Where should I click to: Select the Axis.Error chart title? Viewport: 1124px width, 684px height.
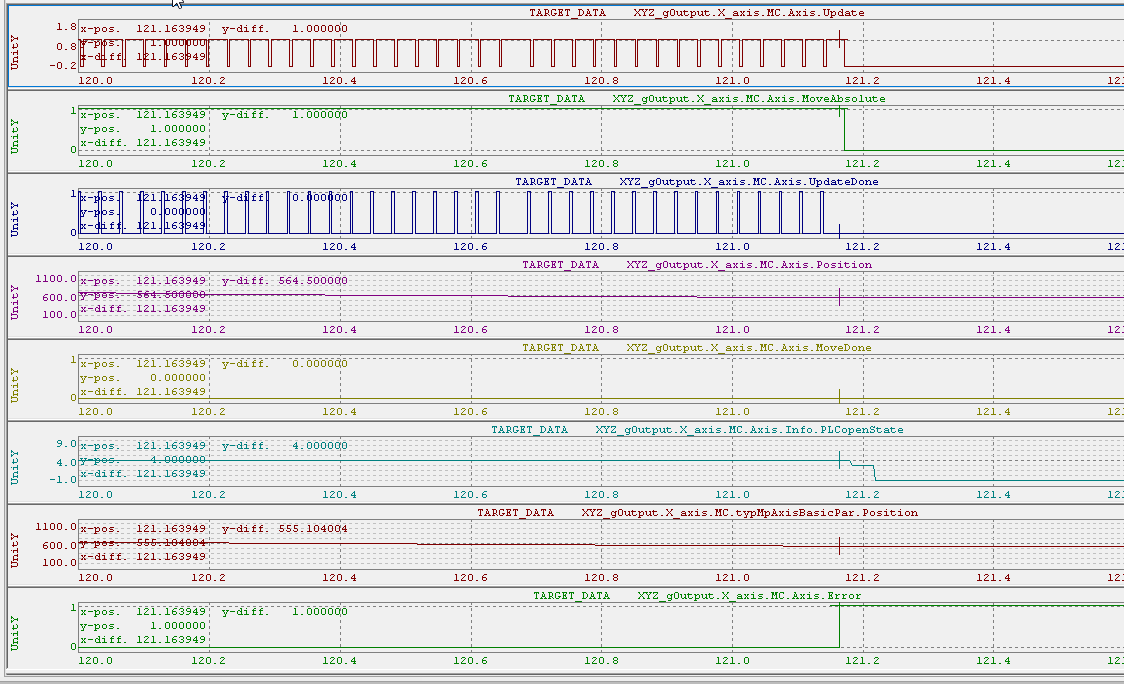[x=697, y=596]
